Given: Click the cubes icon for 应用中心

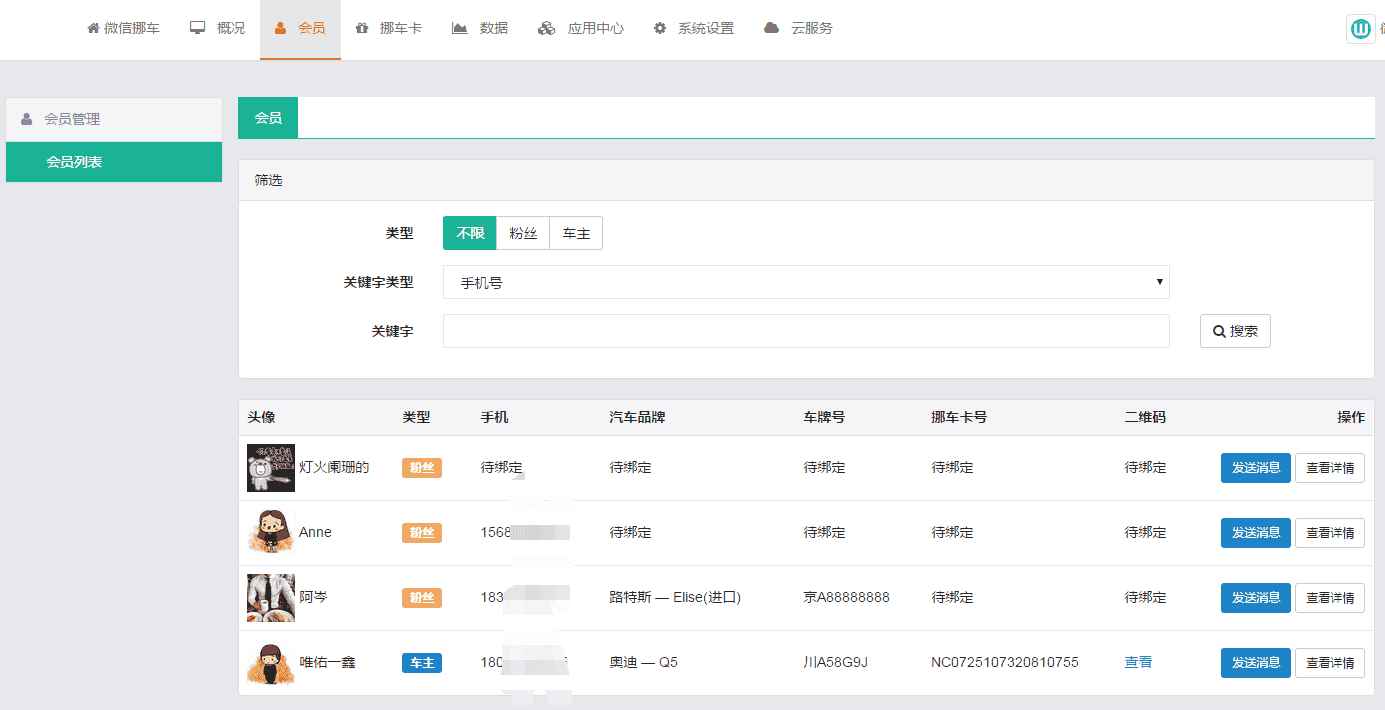Looking at the screenshot, I should coord(546,28).
